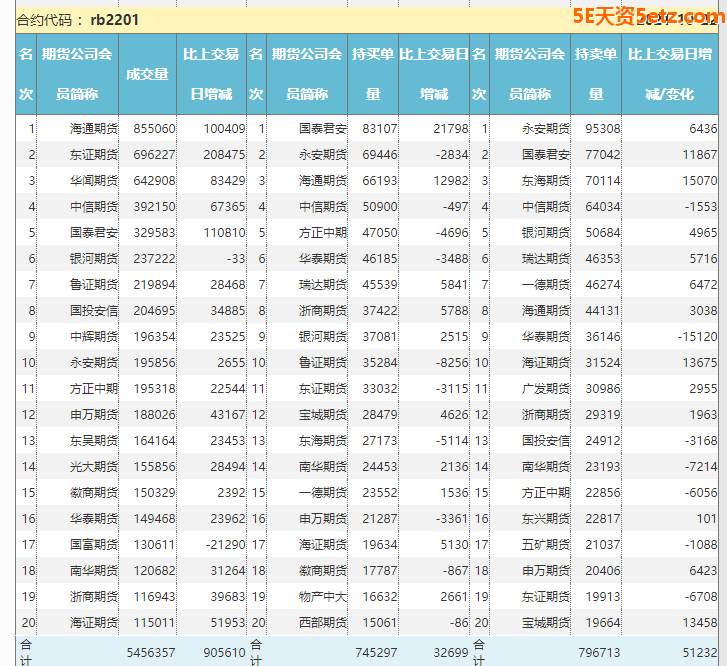Click the 持卖单量 column header
The image size is (727, 666).
click(596, 74)
